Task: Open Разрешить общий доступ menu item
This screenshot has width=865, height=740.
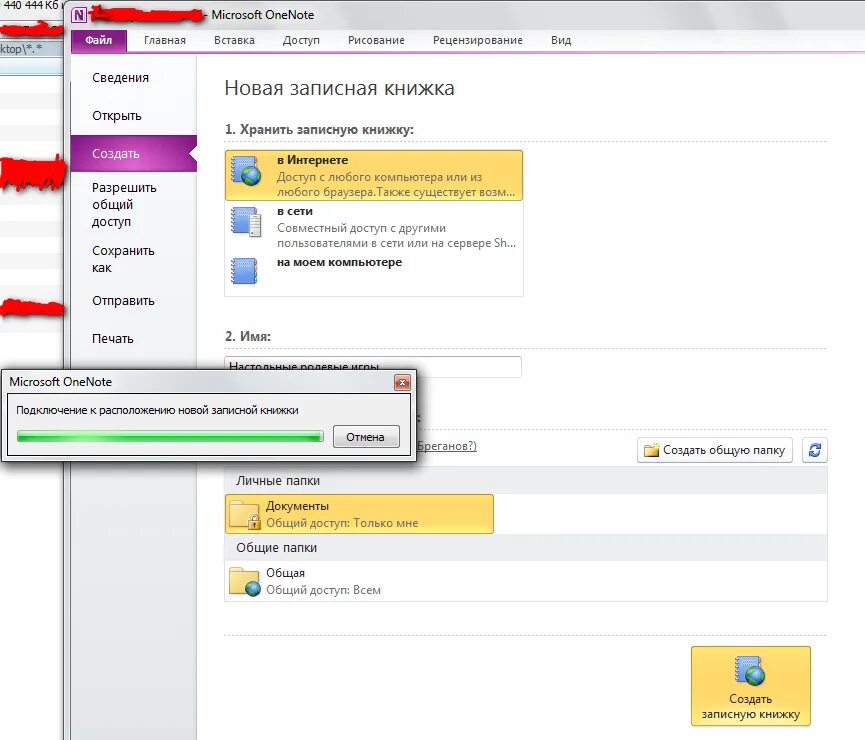Action: pos(134,204)
